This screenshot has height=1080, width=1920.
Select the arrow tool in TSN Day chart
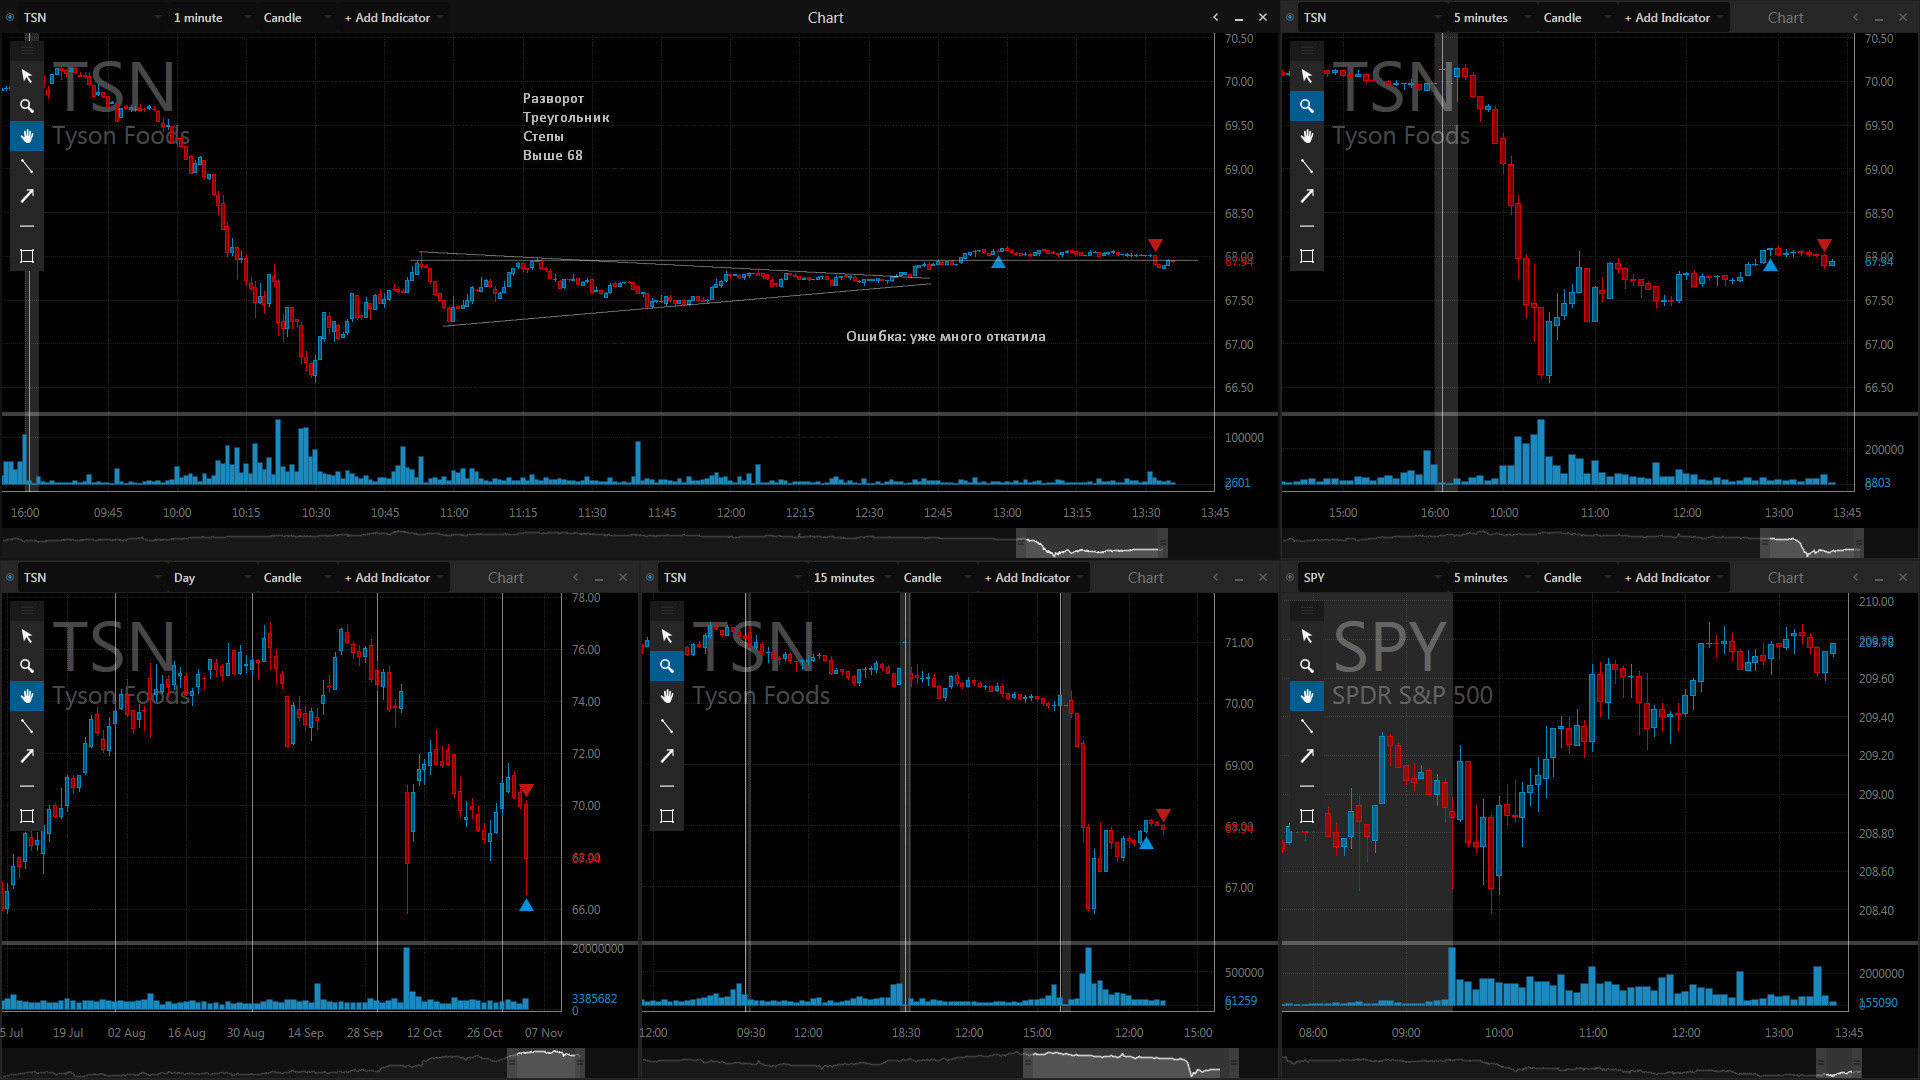click(x=27, y=756)
